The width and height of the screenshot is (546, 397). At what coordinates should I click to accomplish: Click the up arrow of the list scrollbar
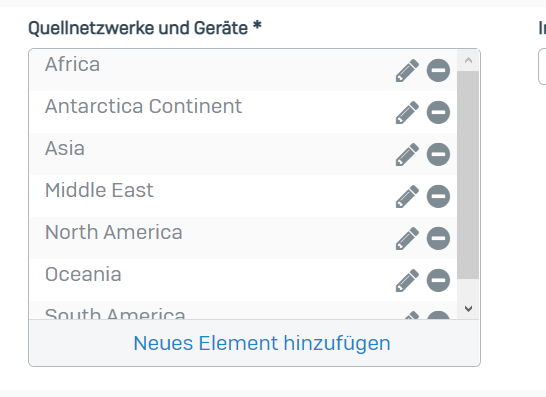click(468, 61)
